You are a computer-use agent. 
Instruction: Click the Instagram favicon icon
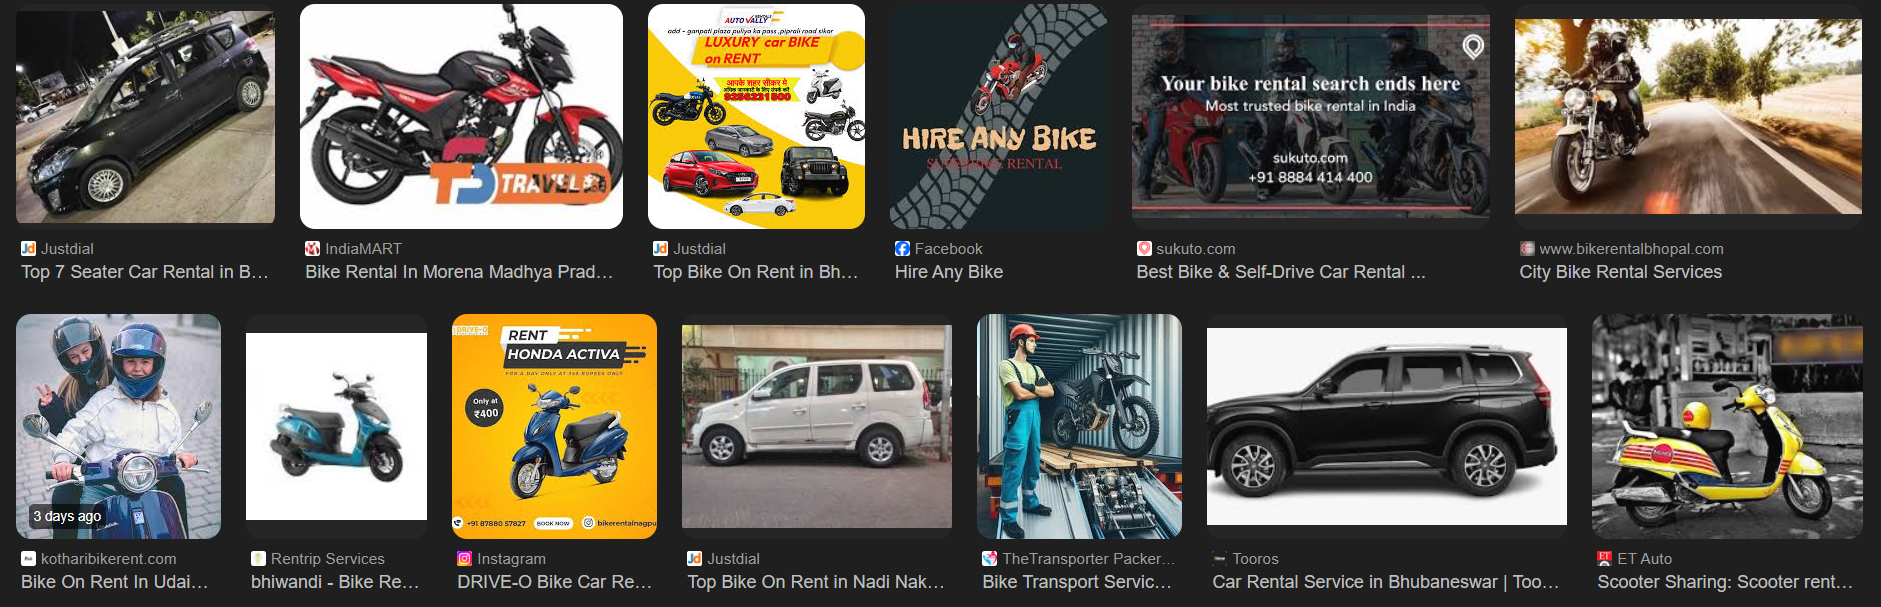tap(465, 559)
